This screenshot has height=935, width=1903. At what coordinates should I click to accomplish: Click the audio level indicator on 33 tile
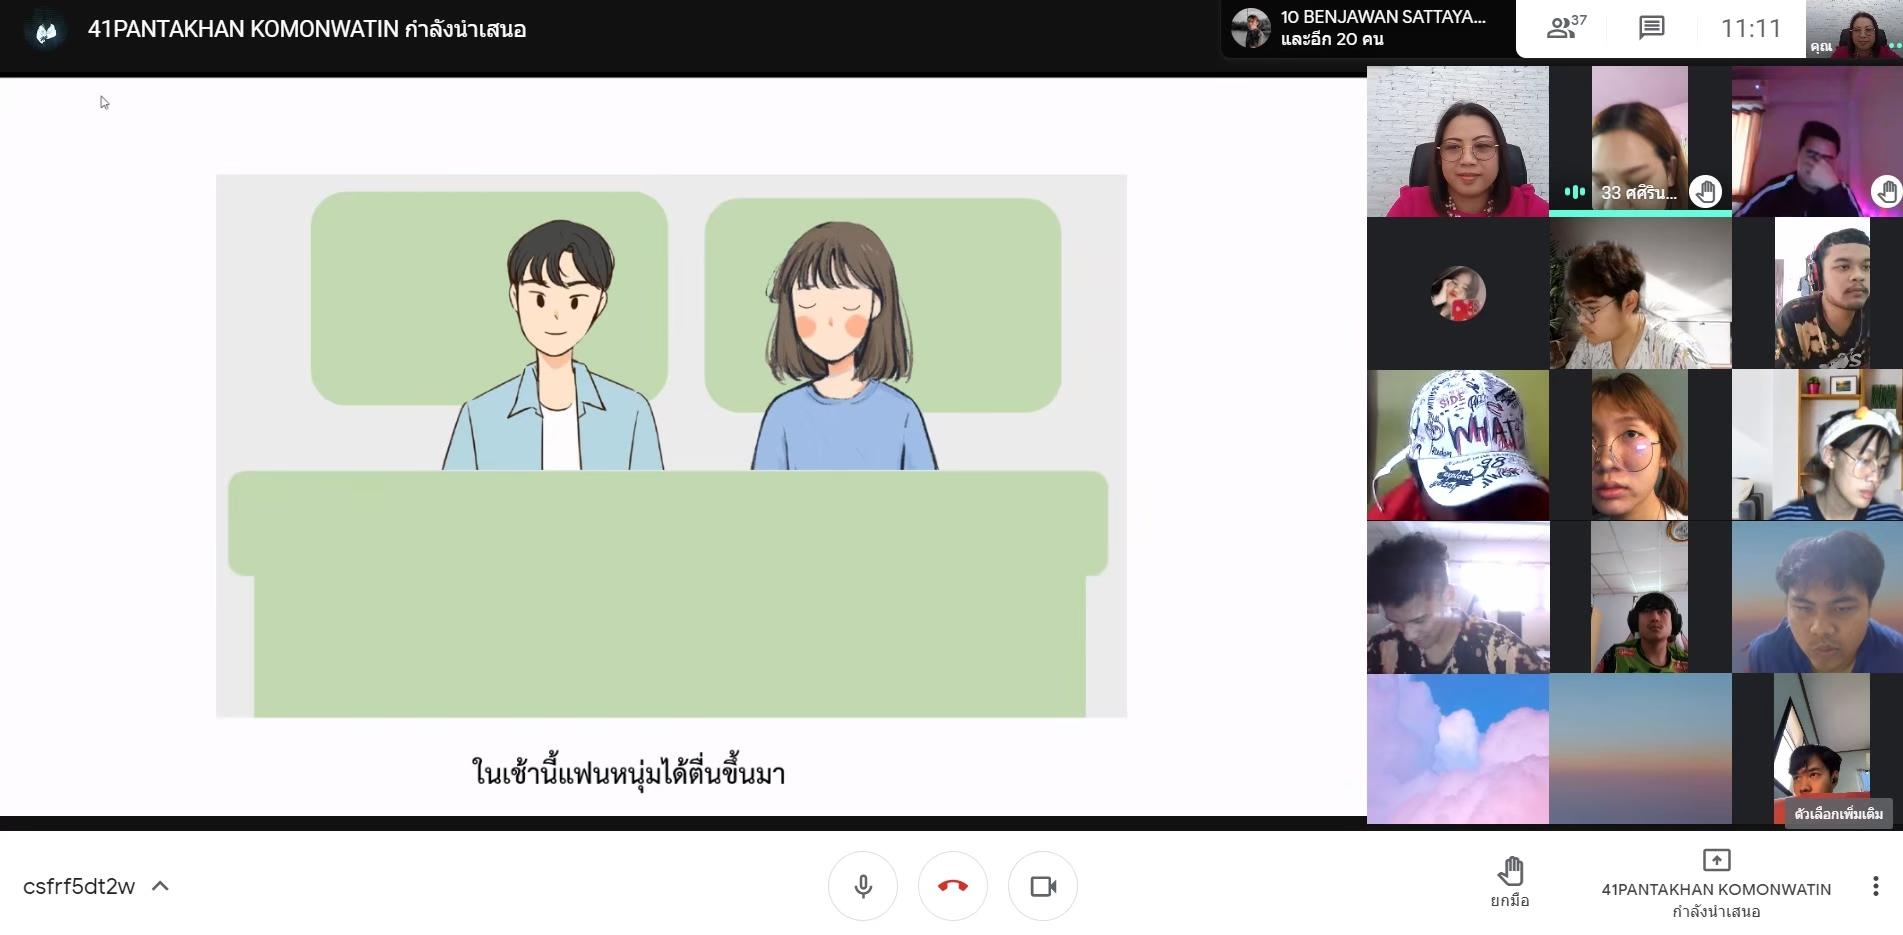point(1575,192)
